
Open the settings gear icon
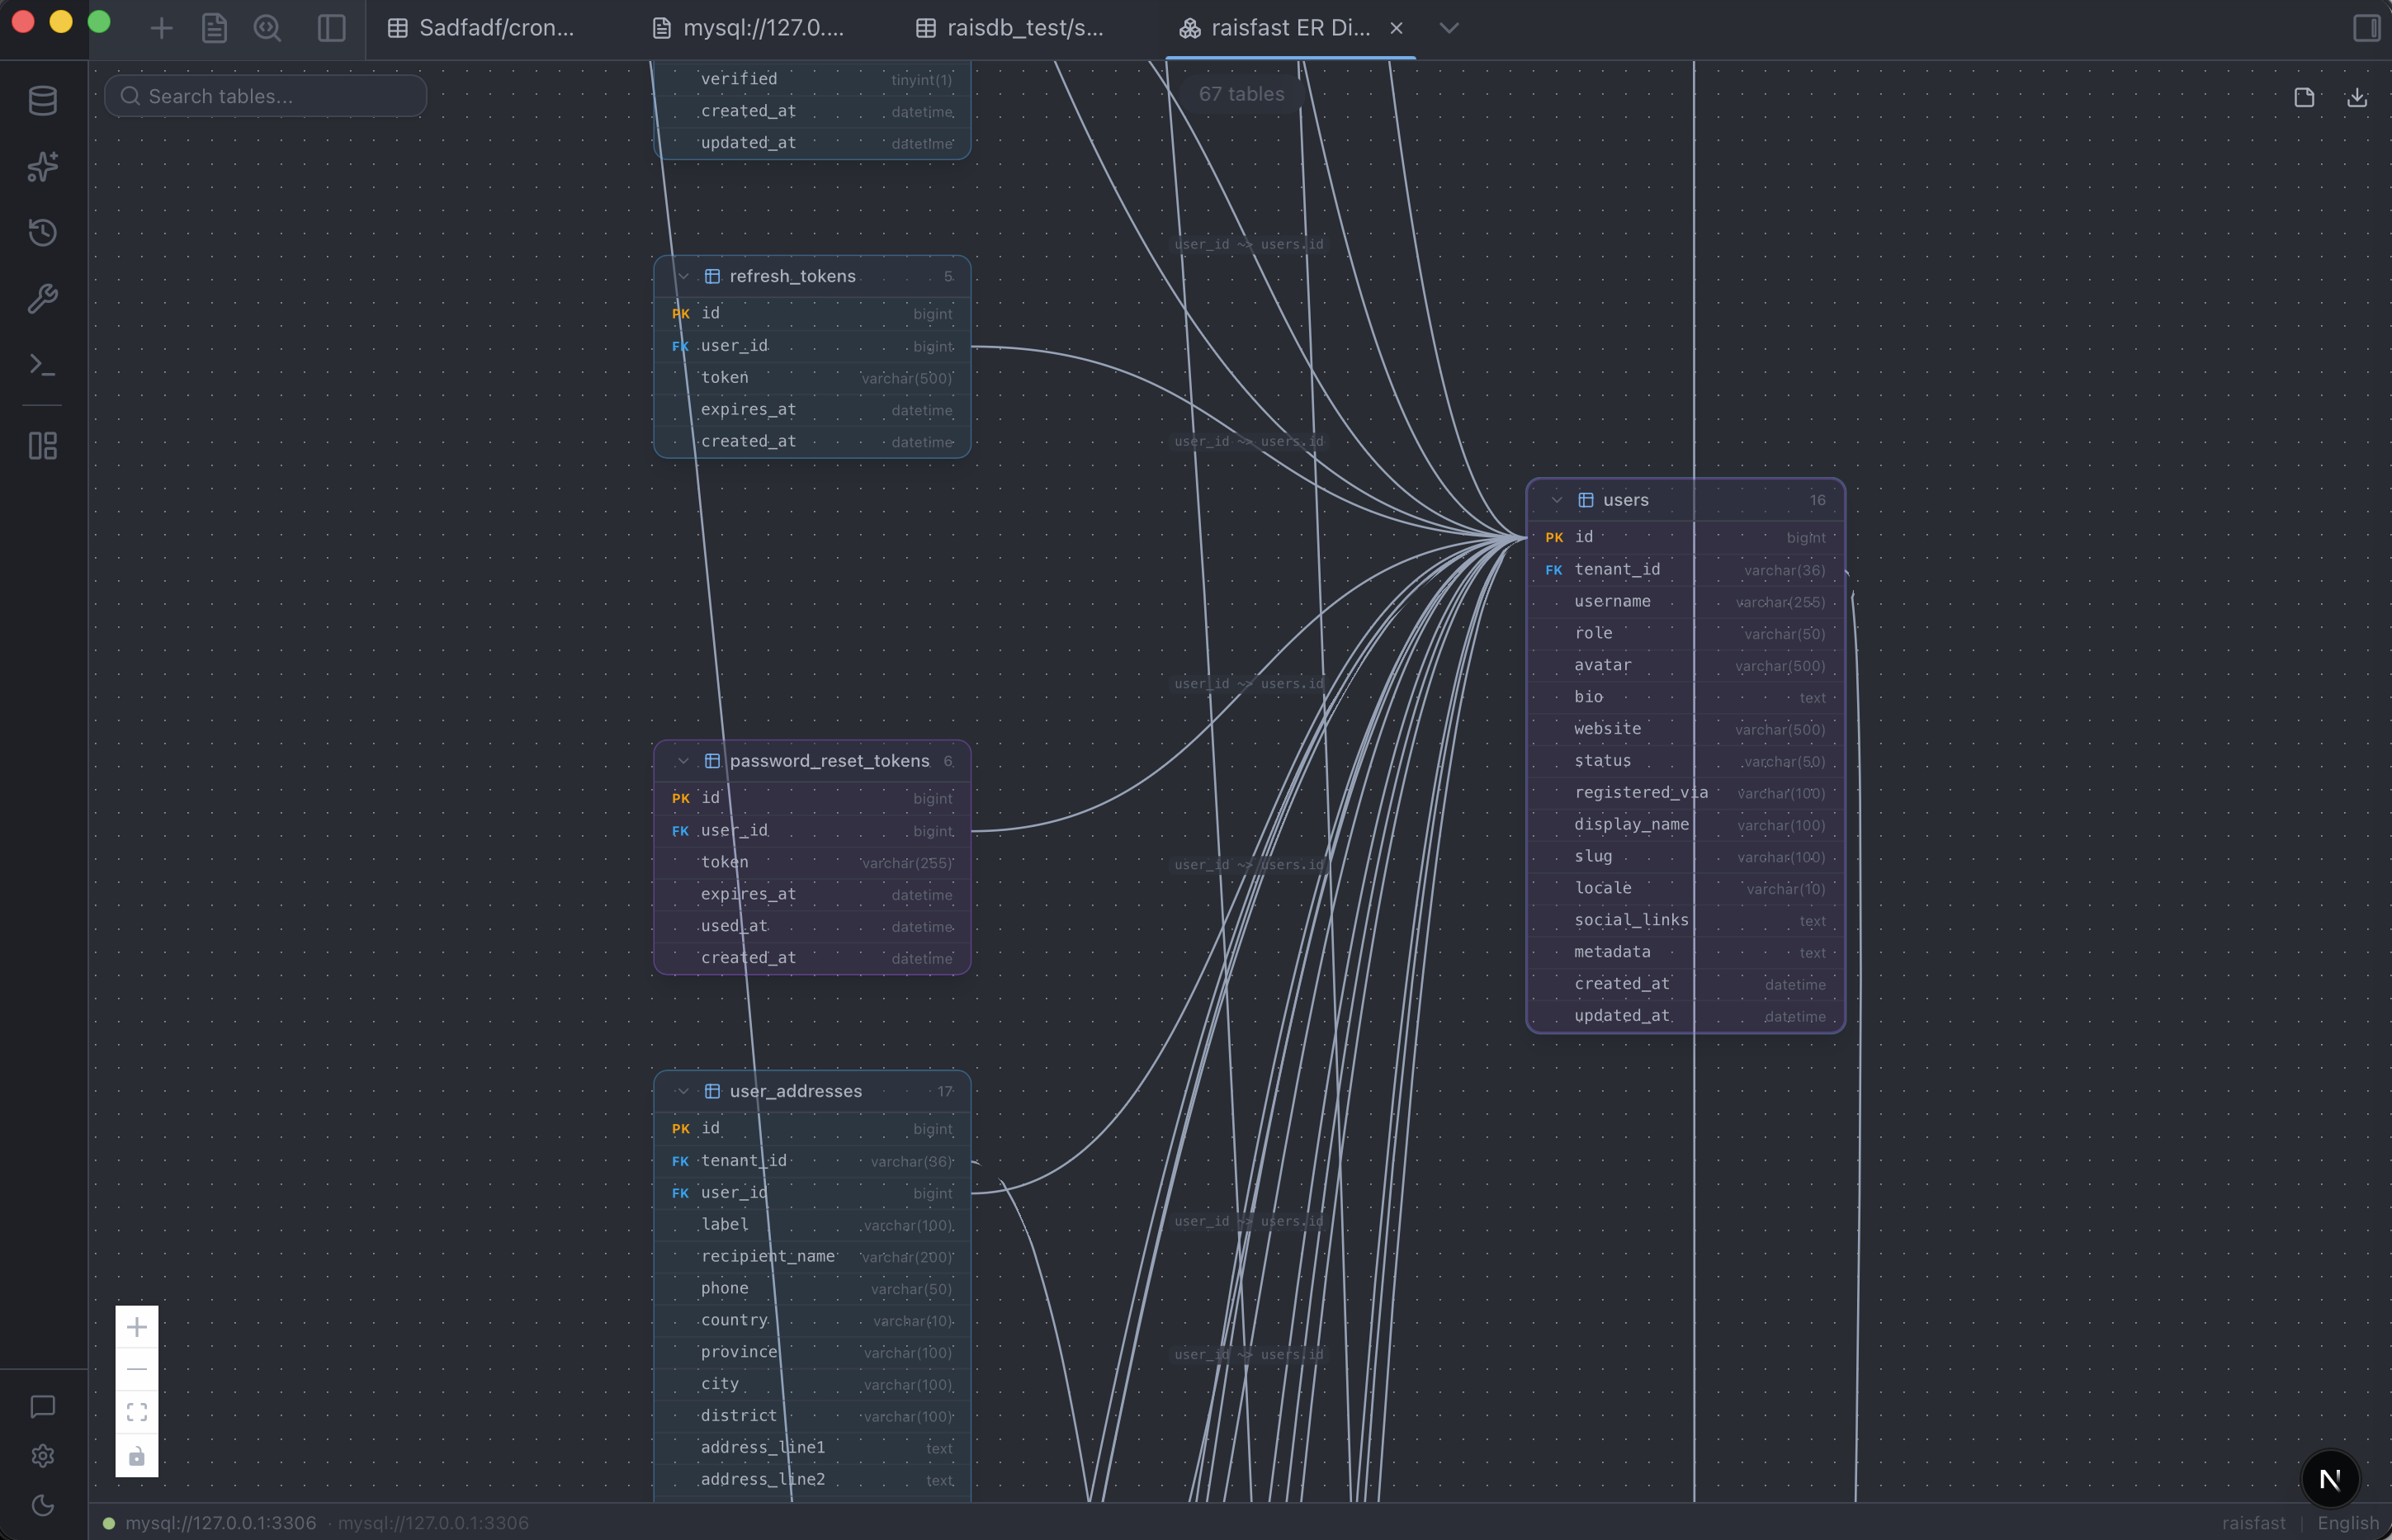pos(42,1456)
